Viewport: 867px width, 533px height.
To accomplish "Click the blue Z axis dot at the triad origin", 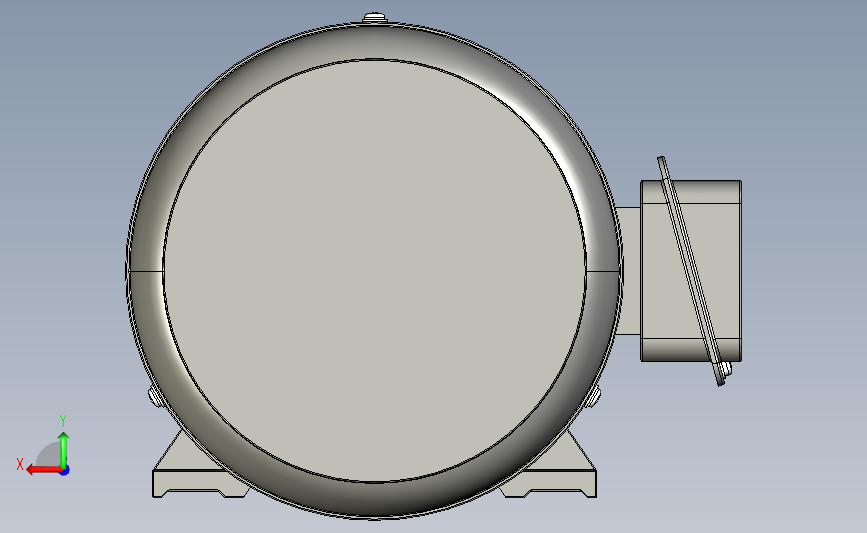I will point(65,471).
